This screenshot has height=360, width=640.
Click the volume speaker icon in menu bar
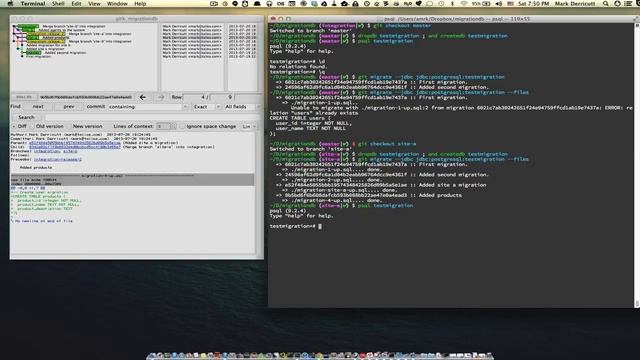click(499, 3)
